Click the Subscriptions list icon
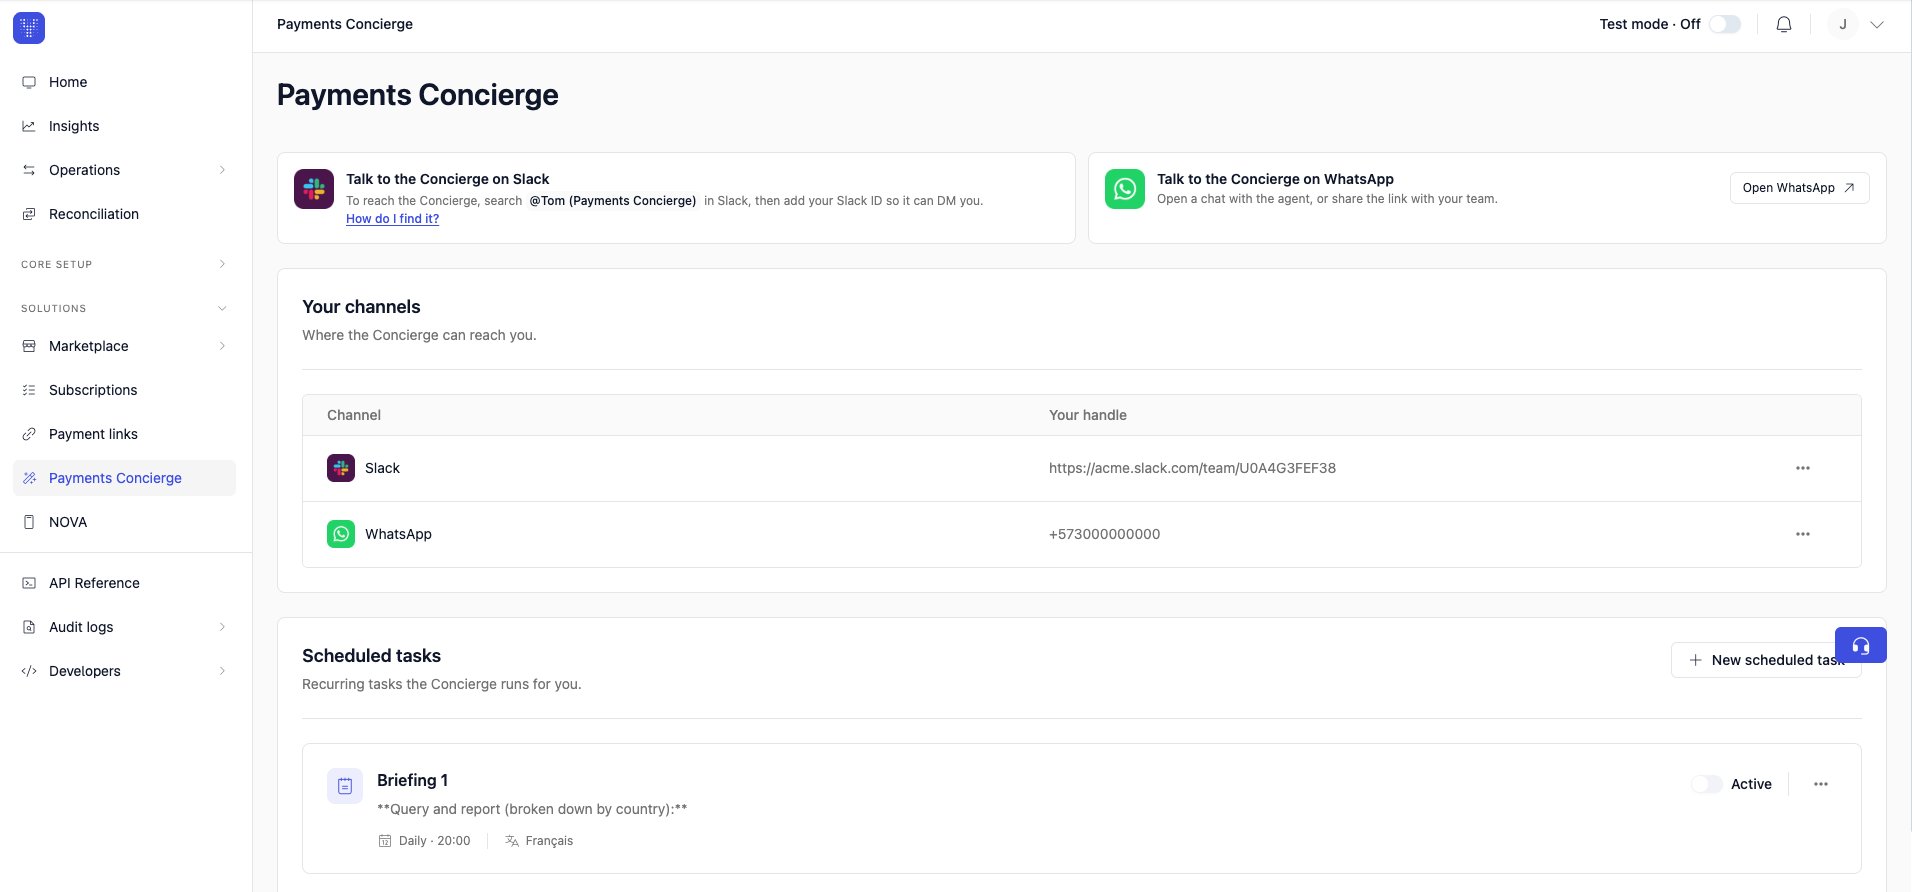 (x=29, y=390)
